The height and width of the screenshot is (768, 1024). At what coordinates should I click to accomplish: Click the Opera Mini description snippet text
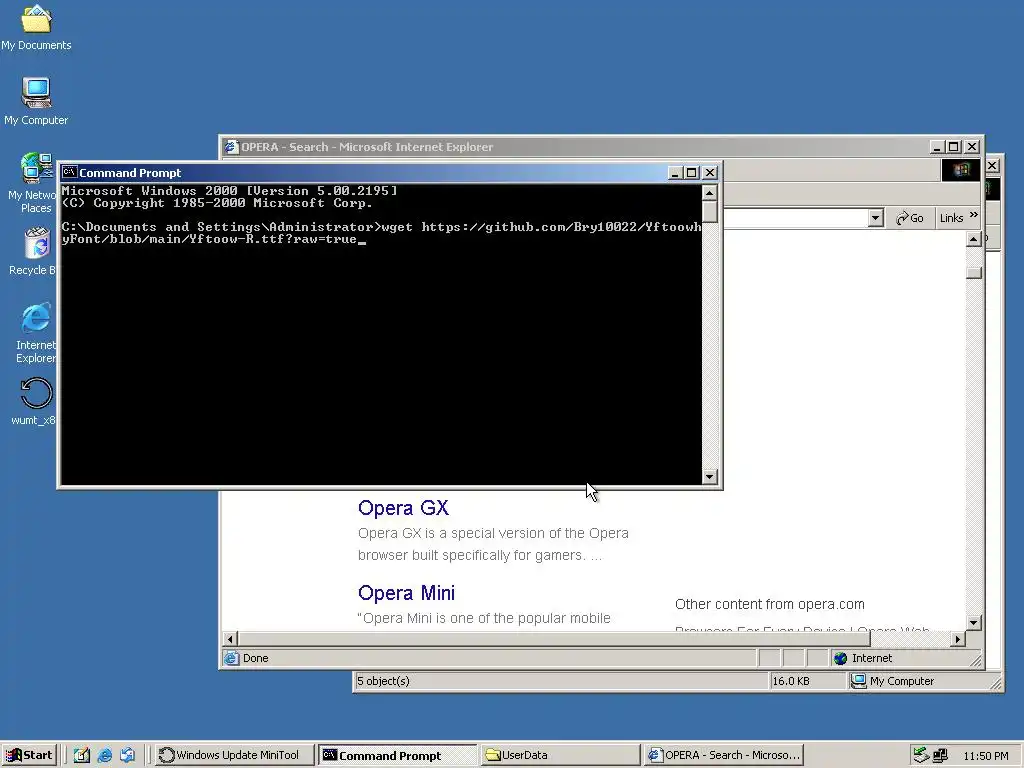coord(484,618)
